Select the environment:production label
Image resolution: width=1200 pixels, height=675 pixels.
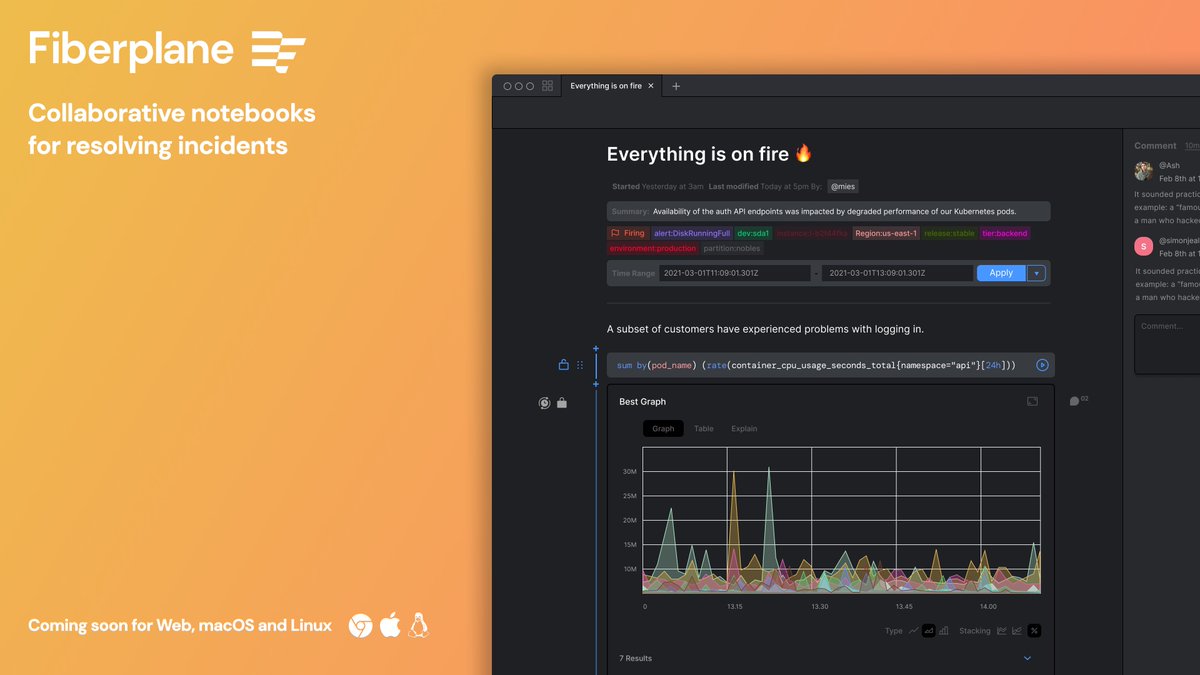click(652, 248)
